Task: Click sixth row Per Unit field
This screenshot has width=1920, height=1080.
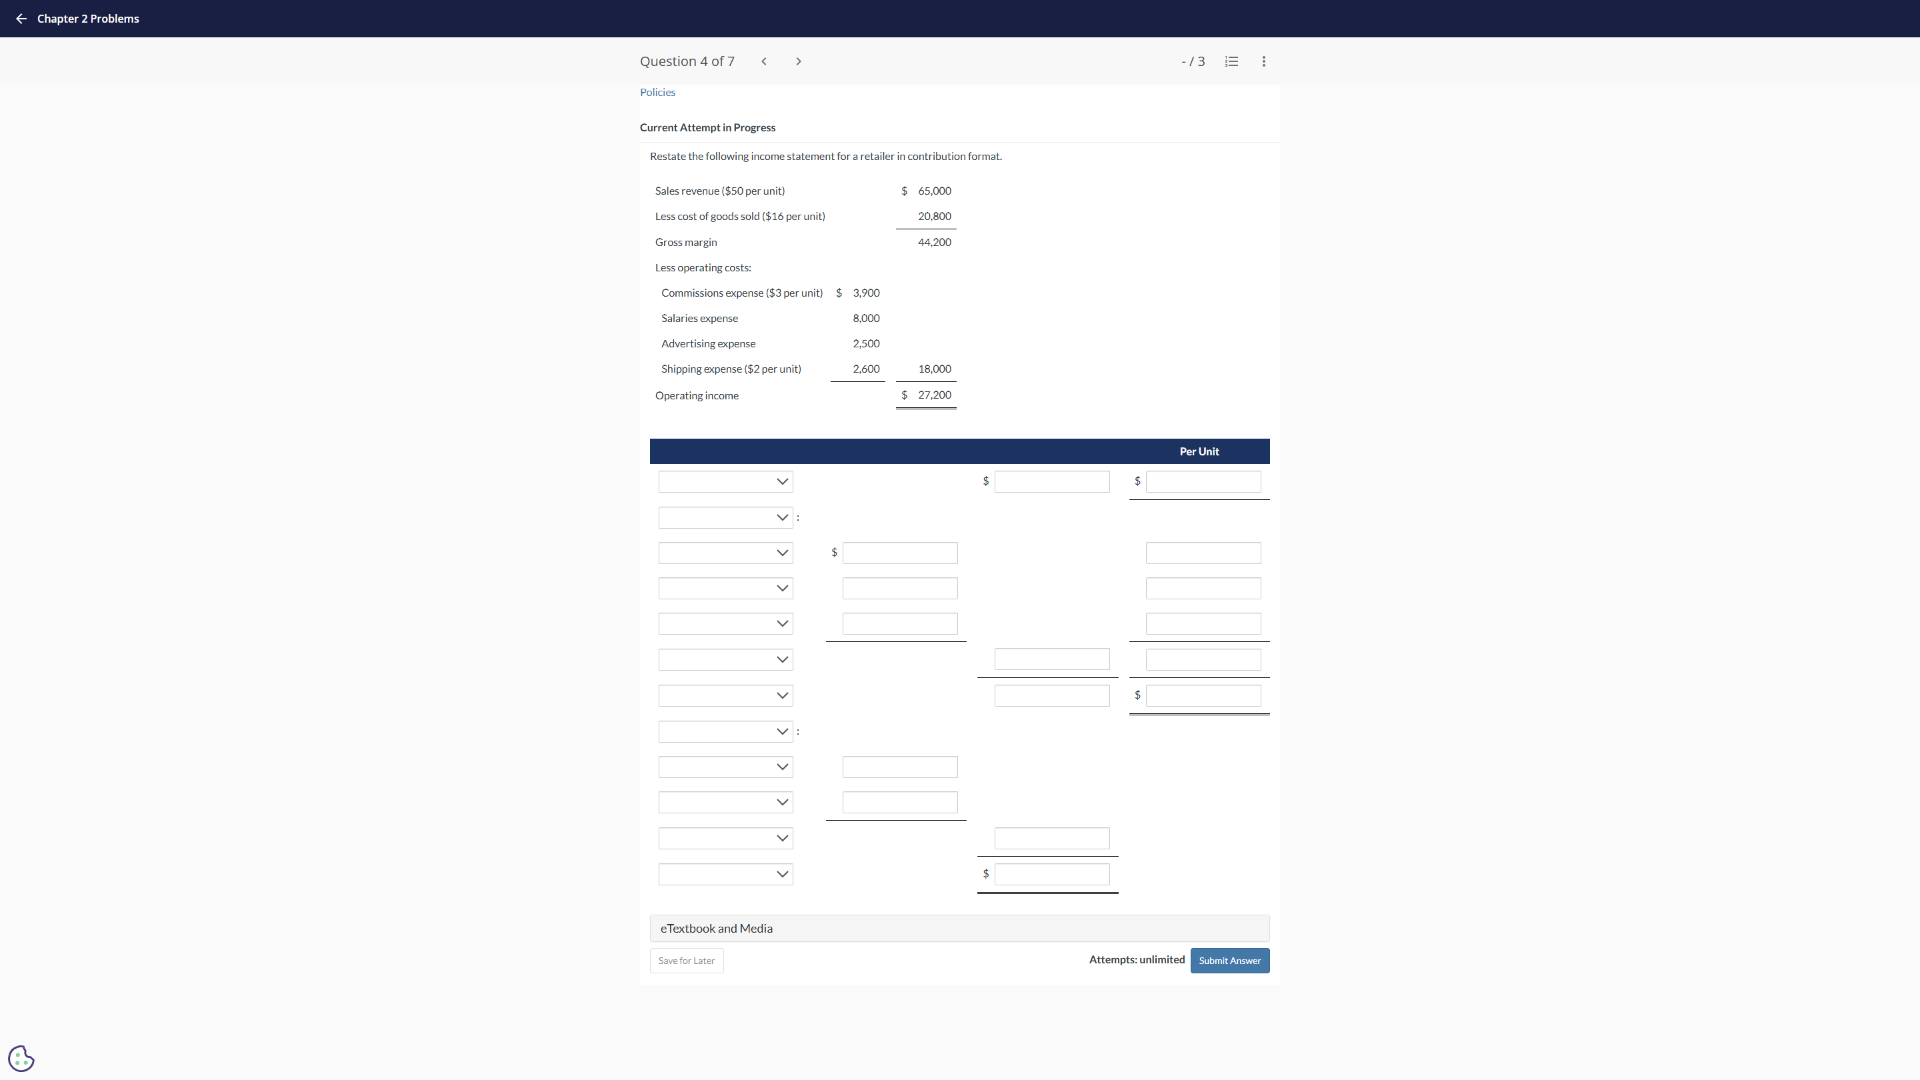Action: click(x=1204, y=660)
